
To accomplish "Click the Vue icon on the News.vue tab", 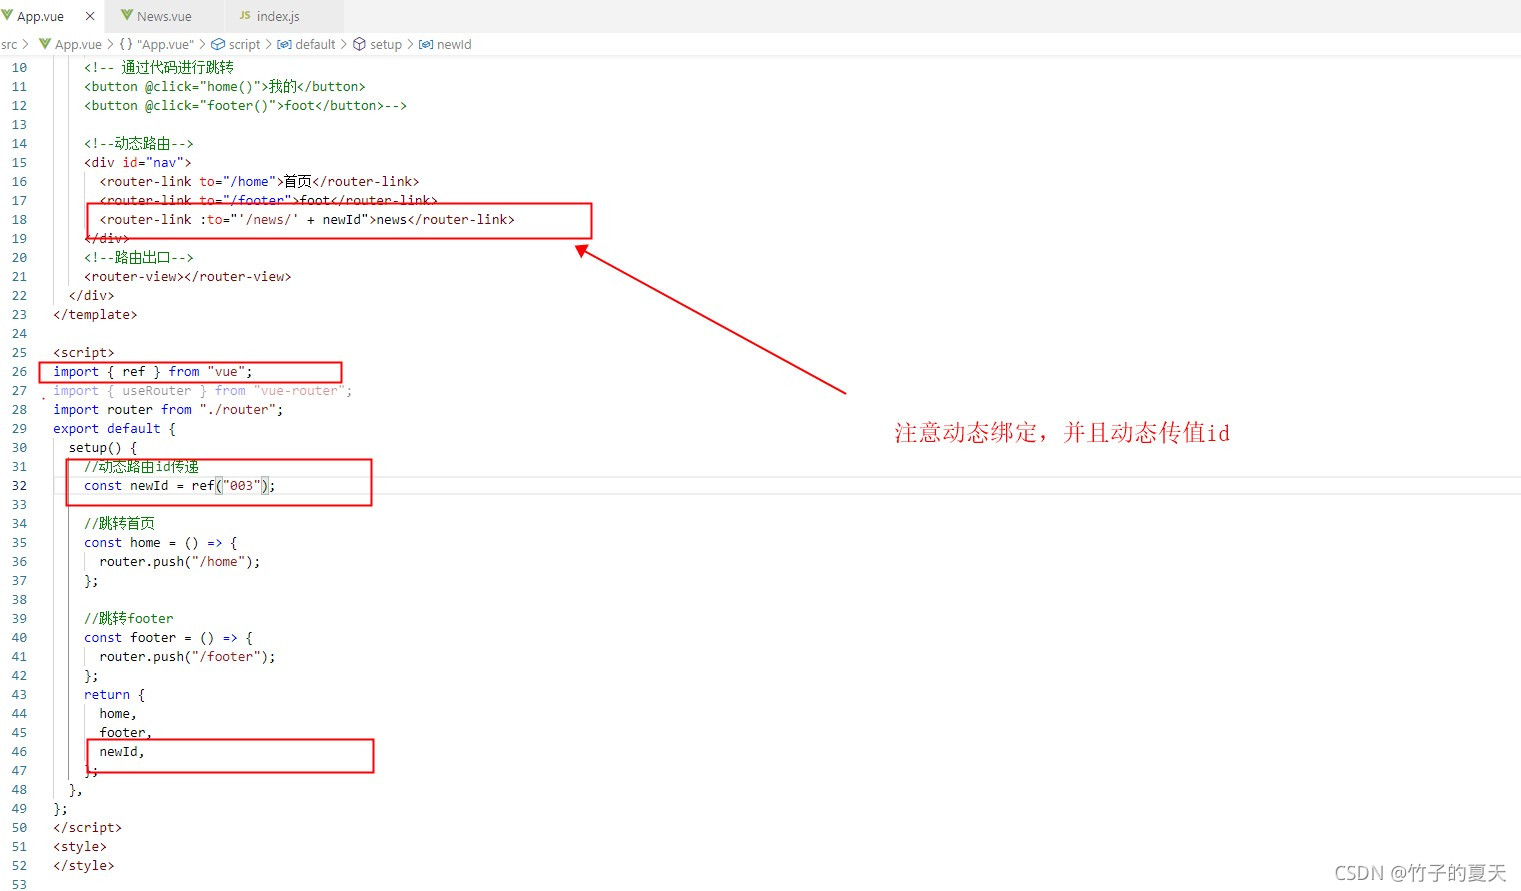I will [x=127, y=15].
